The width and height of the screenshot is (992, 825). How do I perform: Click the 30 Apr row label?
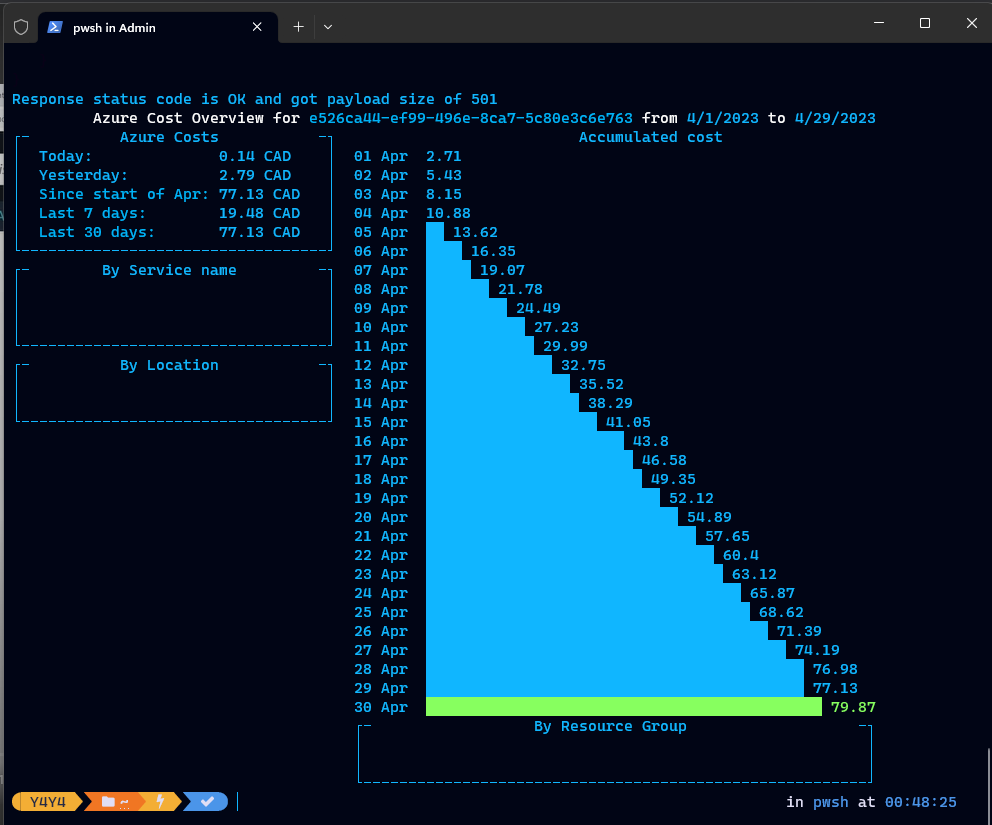pos(381,707)
